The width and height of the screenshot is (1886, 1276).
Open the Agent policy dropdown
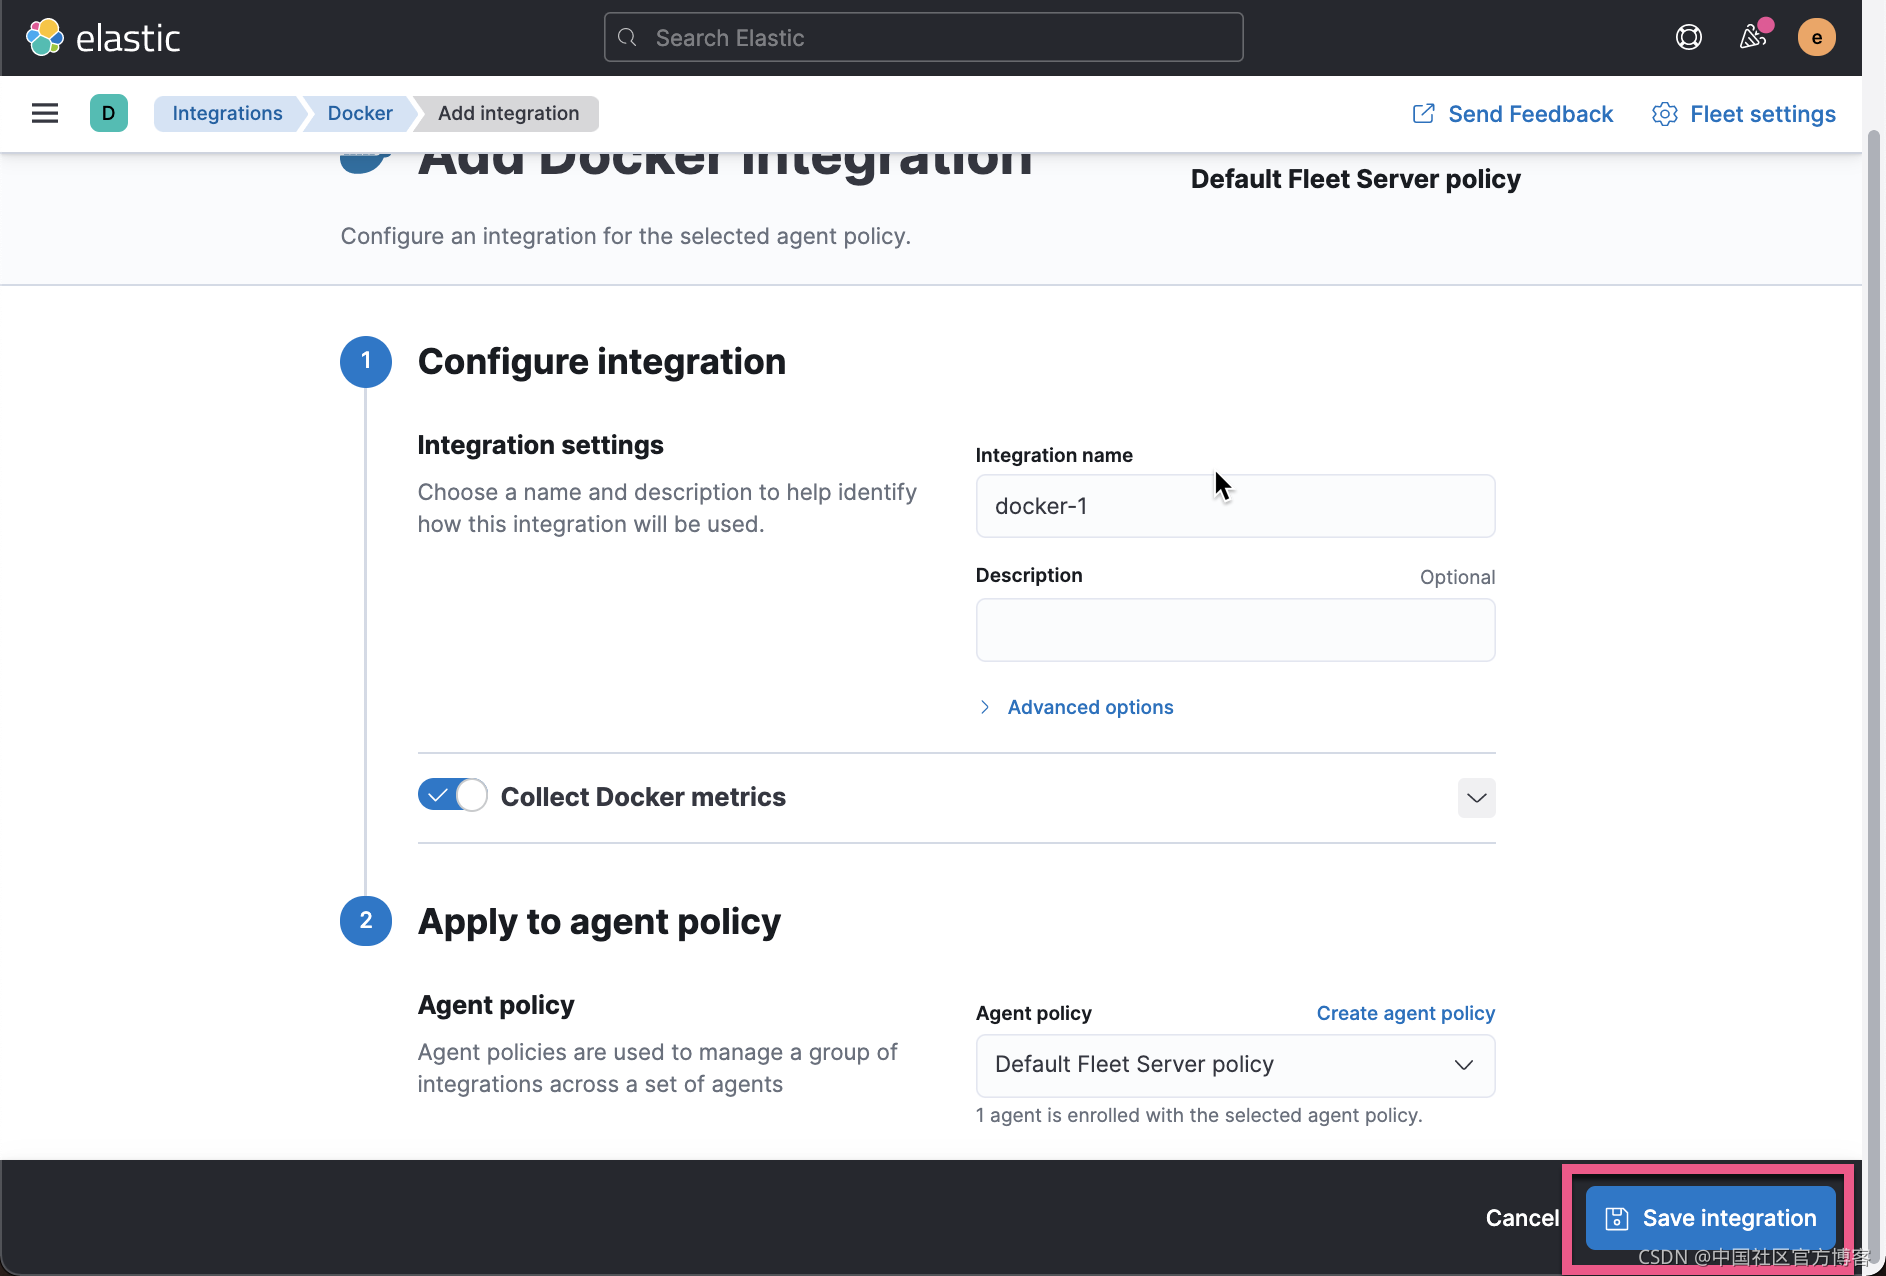1236,1065
